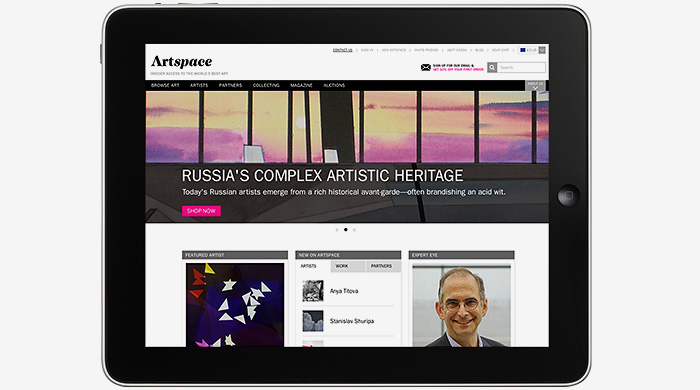Select the first carousel dot
Image resolution: width=700 pixels, height=390 pixels.
337,230
